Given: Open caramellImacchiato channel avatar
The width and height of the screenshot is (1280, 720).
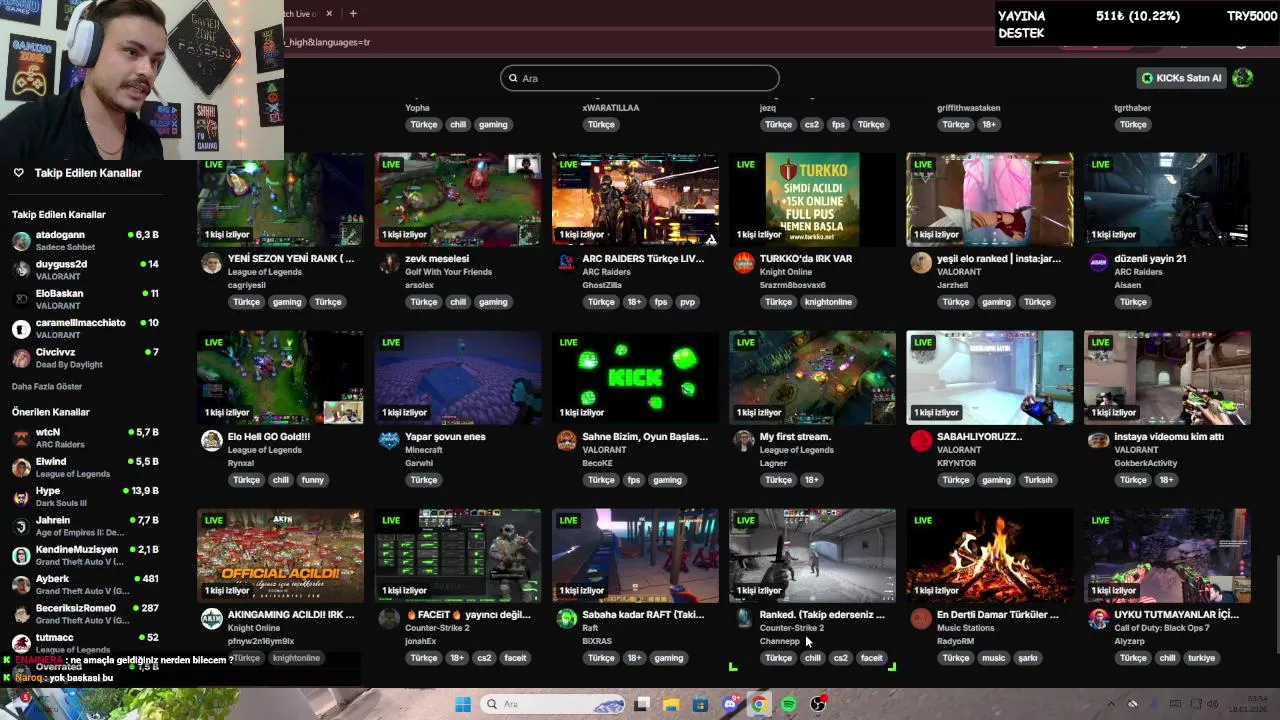Looking at the screenshot, I should click(21, 329).
